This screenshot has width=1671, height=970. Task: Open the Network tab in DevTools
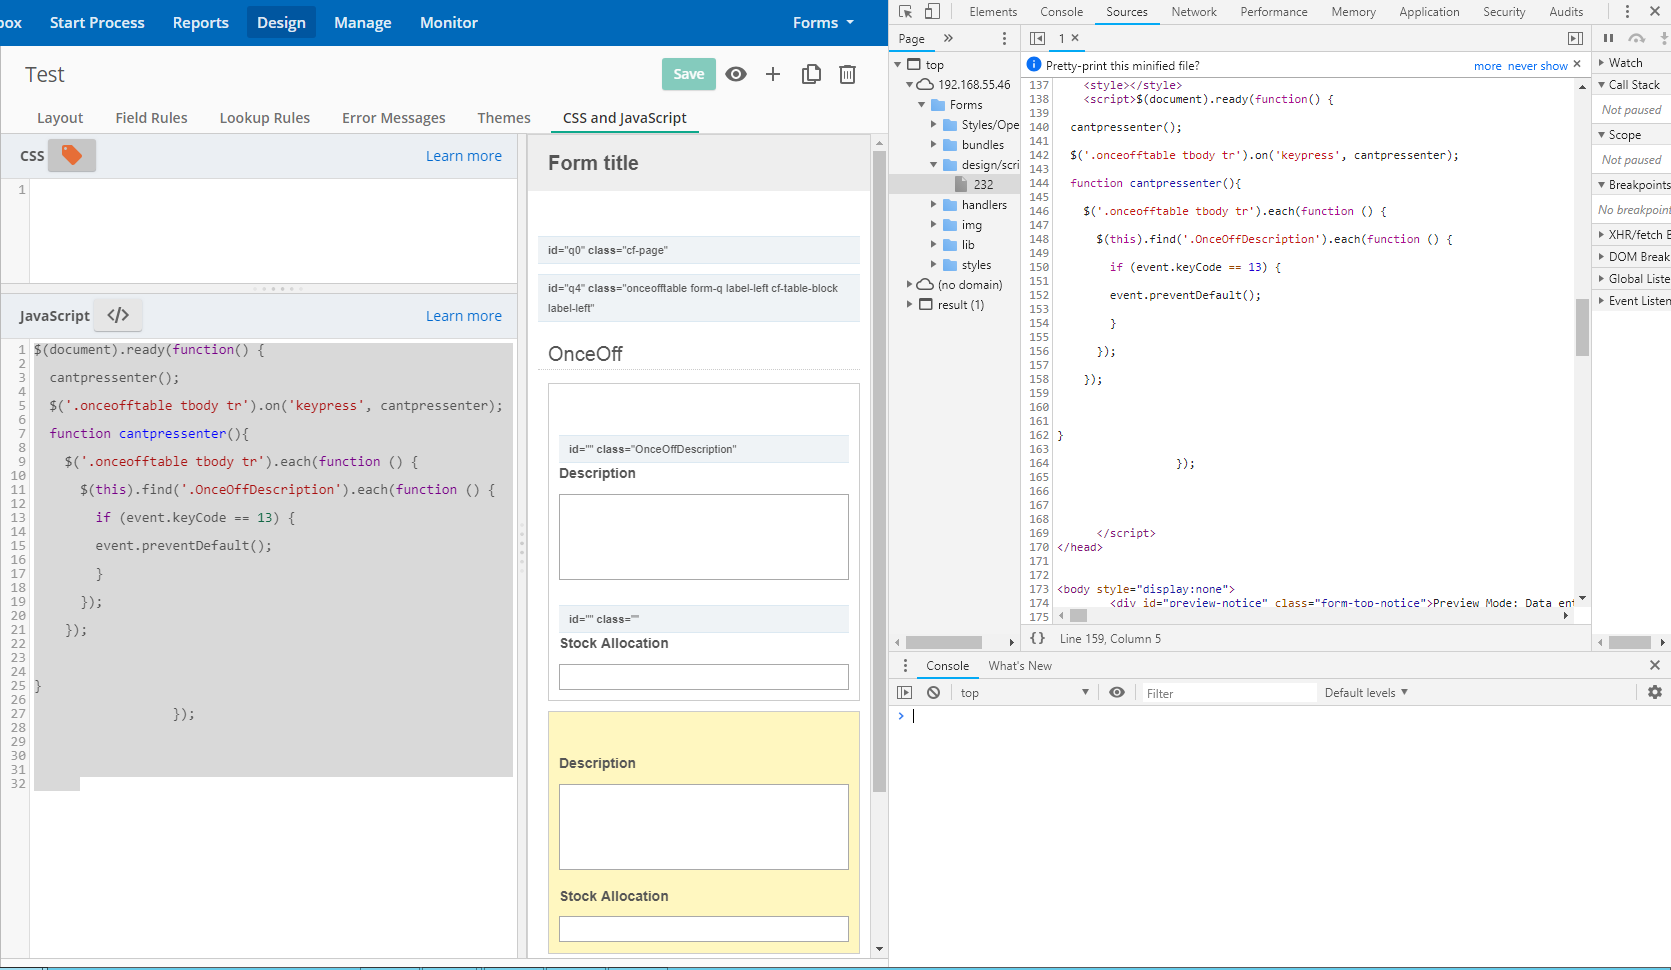point(1194,12)
